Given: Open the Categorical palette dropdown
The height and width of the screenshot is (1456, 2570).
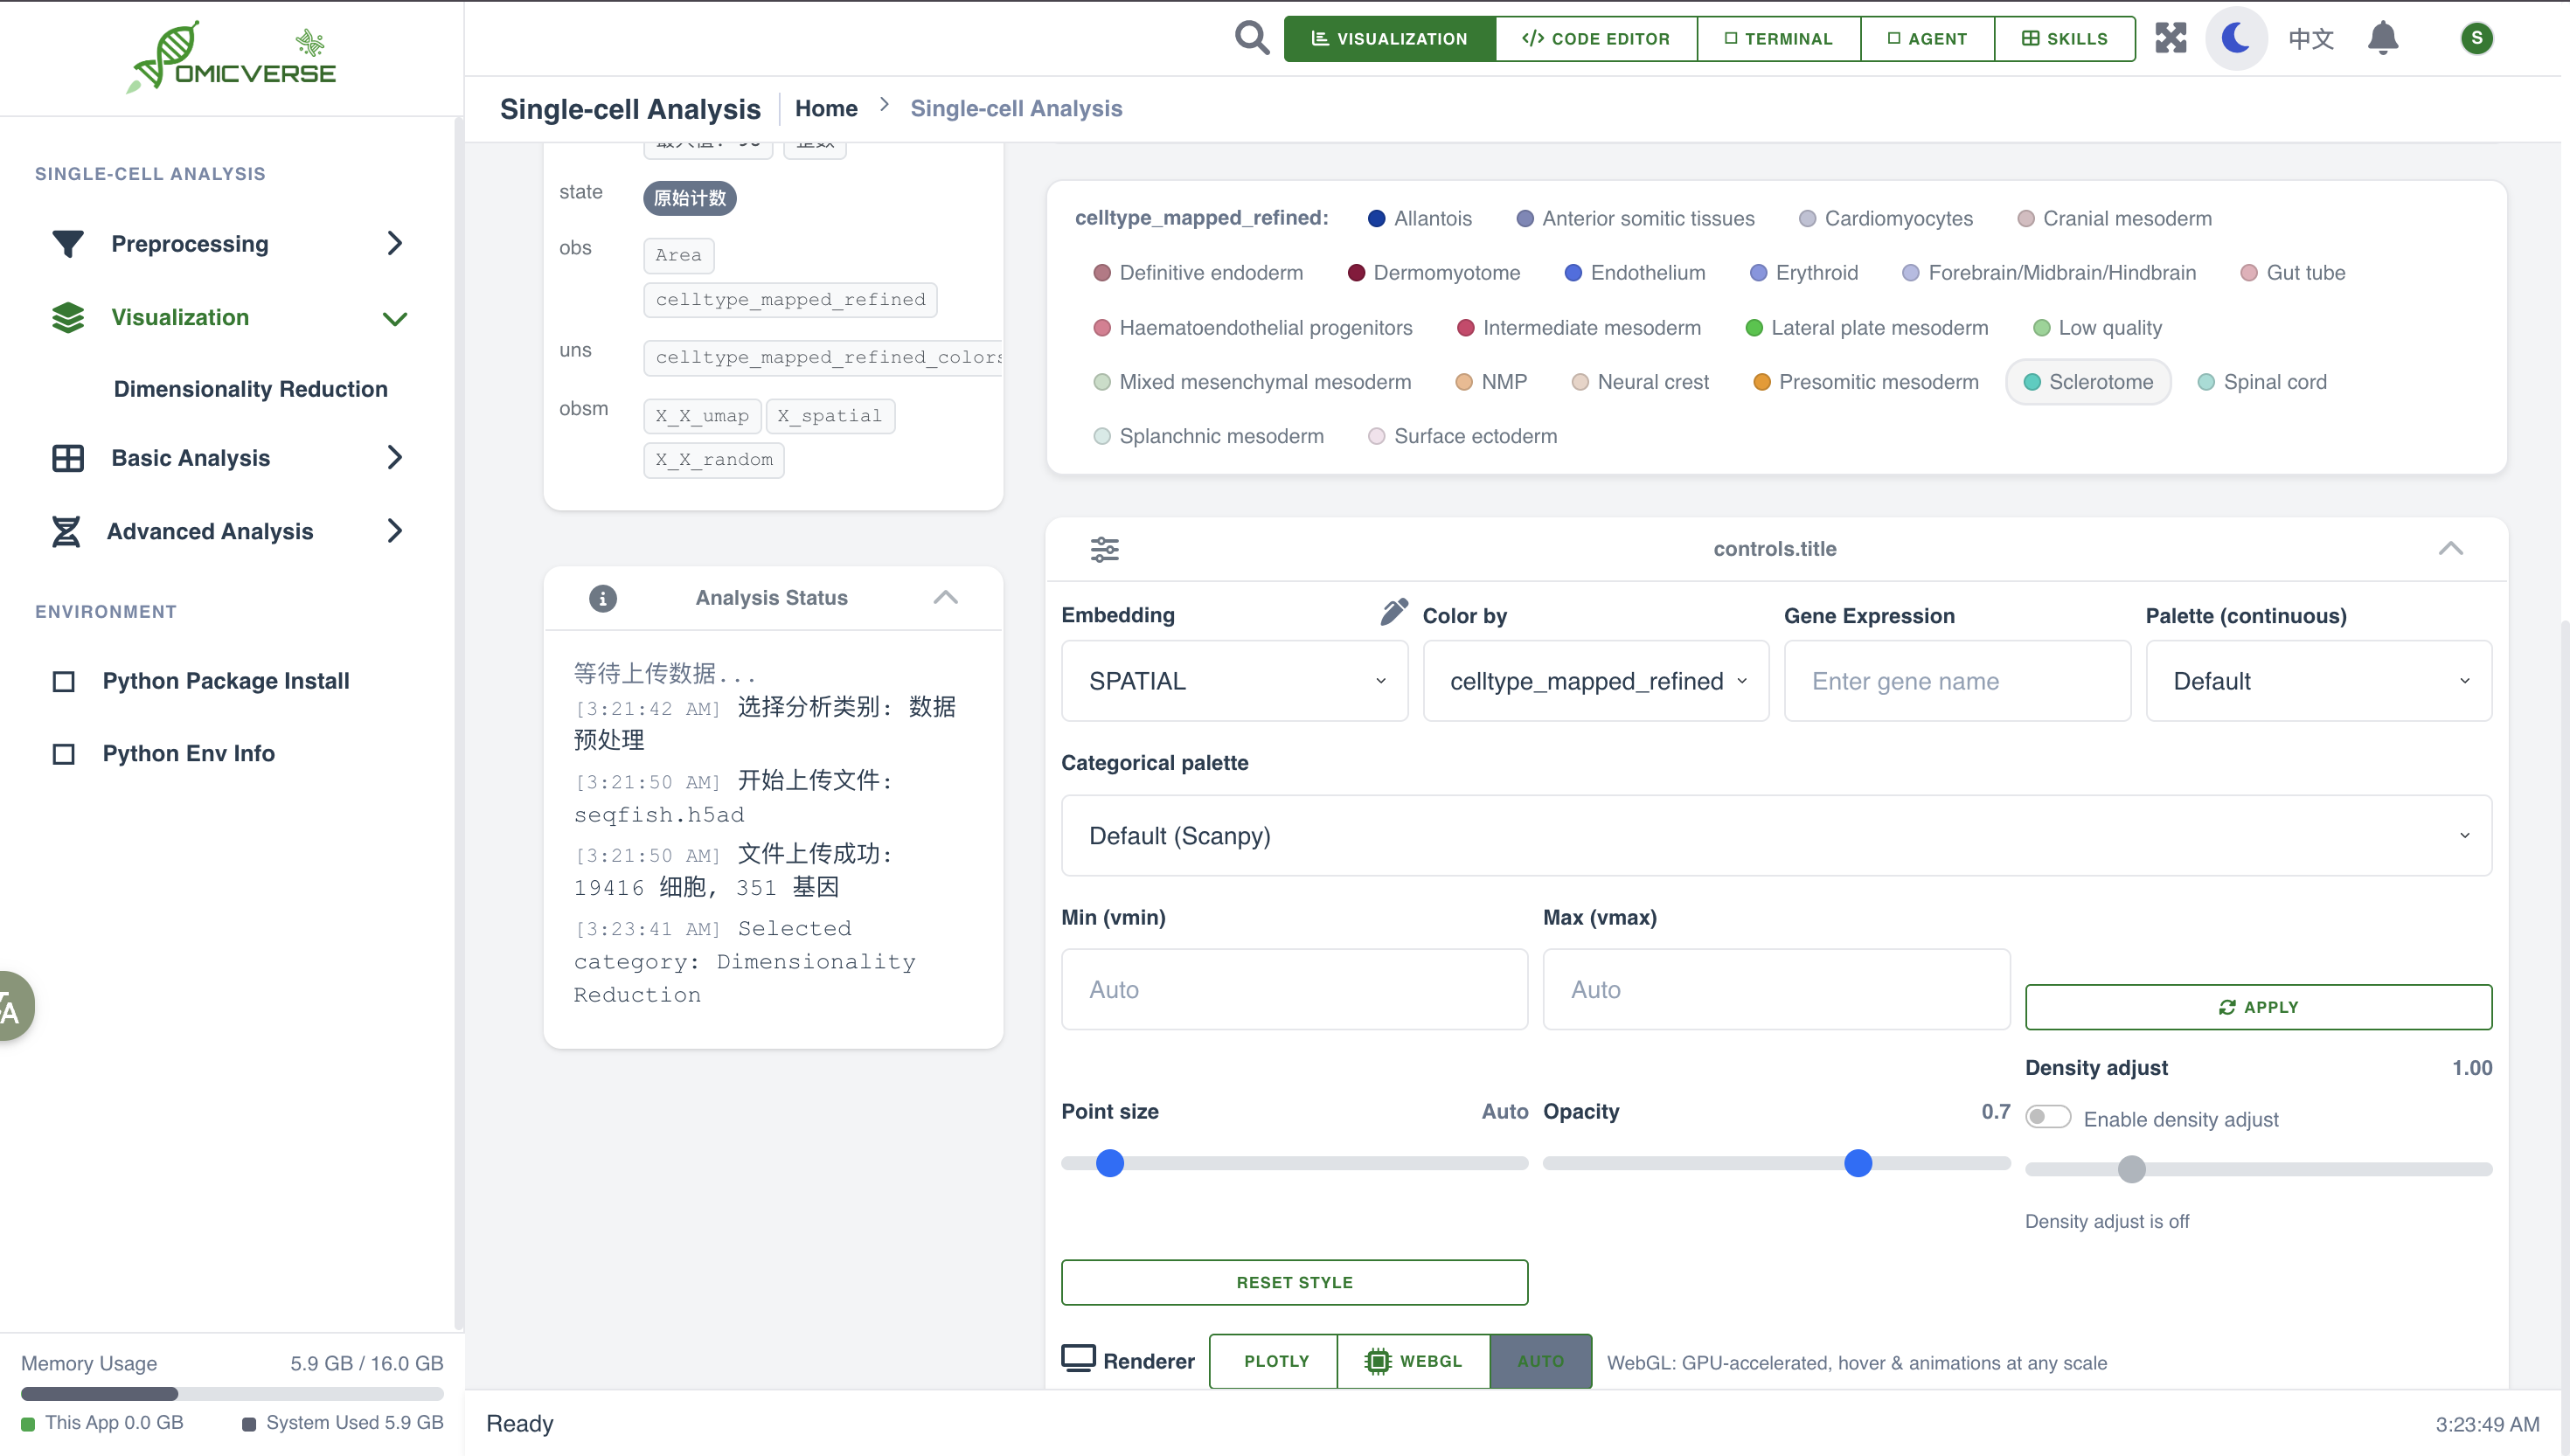Looking at the screenshot, I should coord(1775,836).
